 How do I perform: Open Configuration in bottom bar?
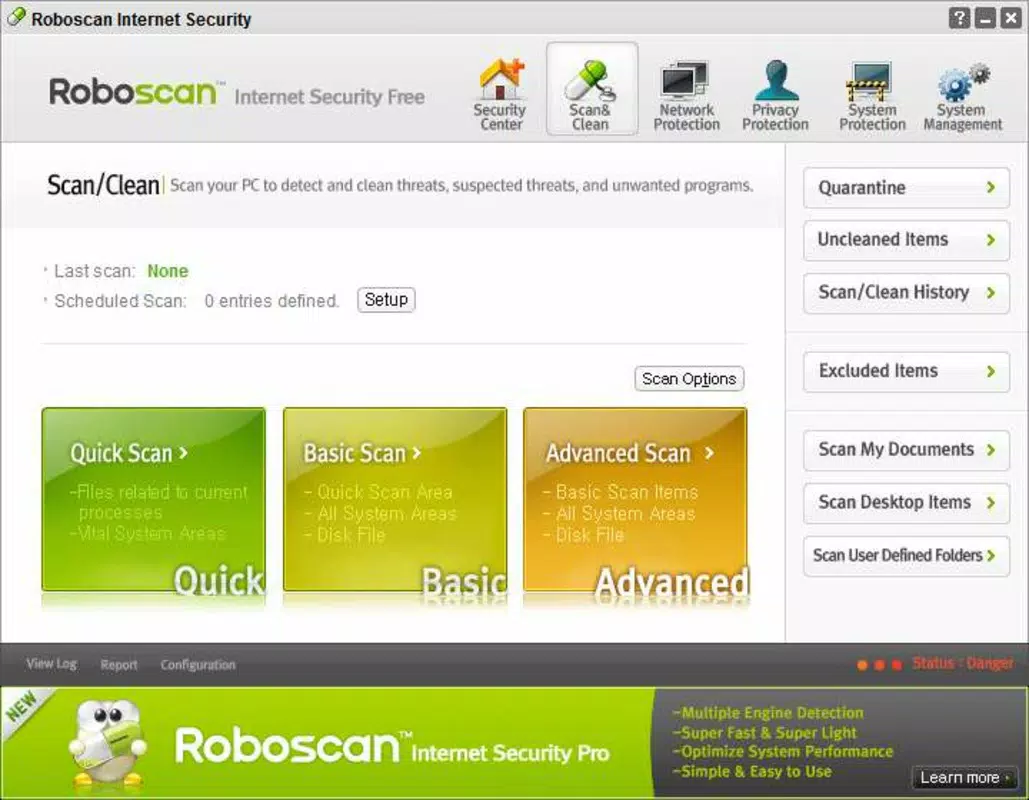click(x=198, y=665)
